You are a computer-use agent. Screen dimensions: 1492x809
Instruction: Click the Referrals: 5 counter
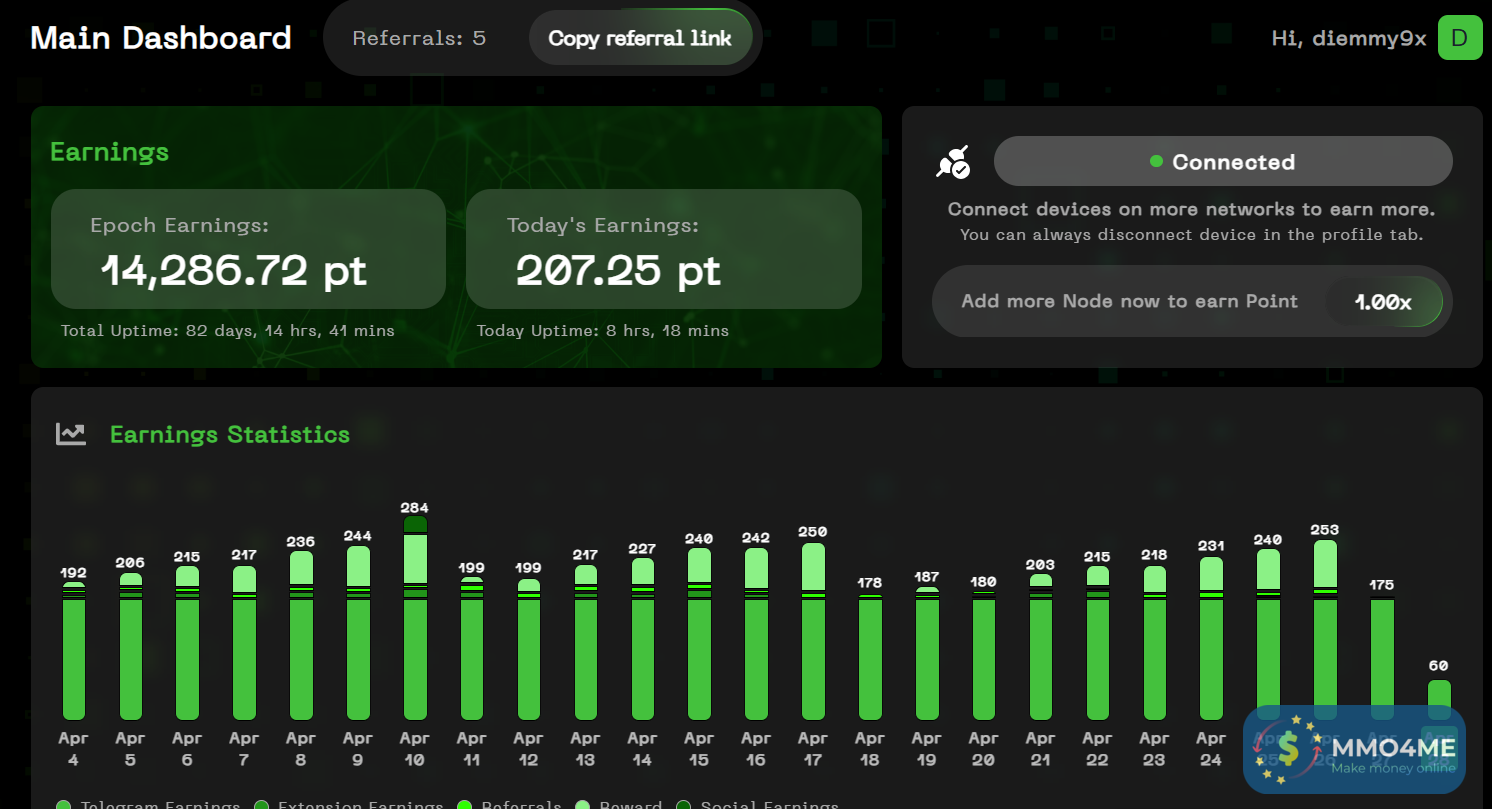pos(419,39)
